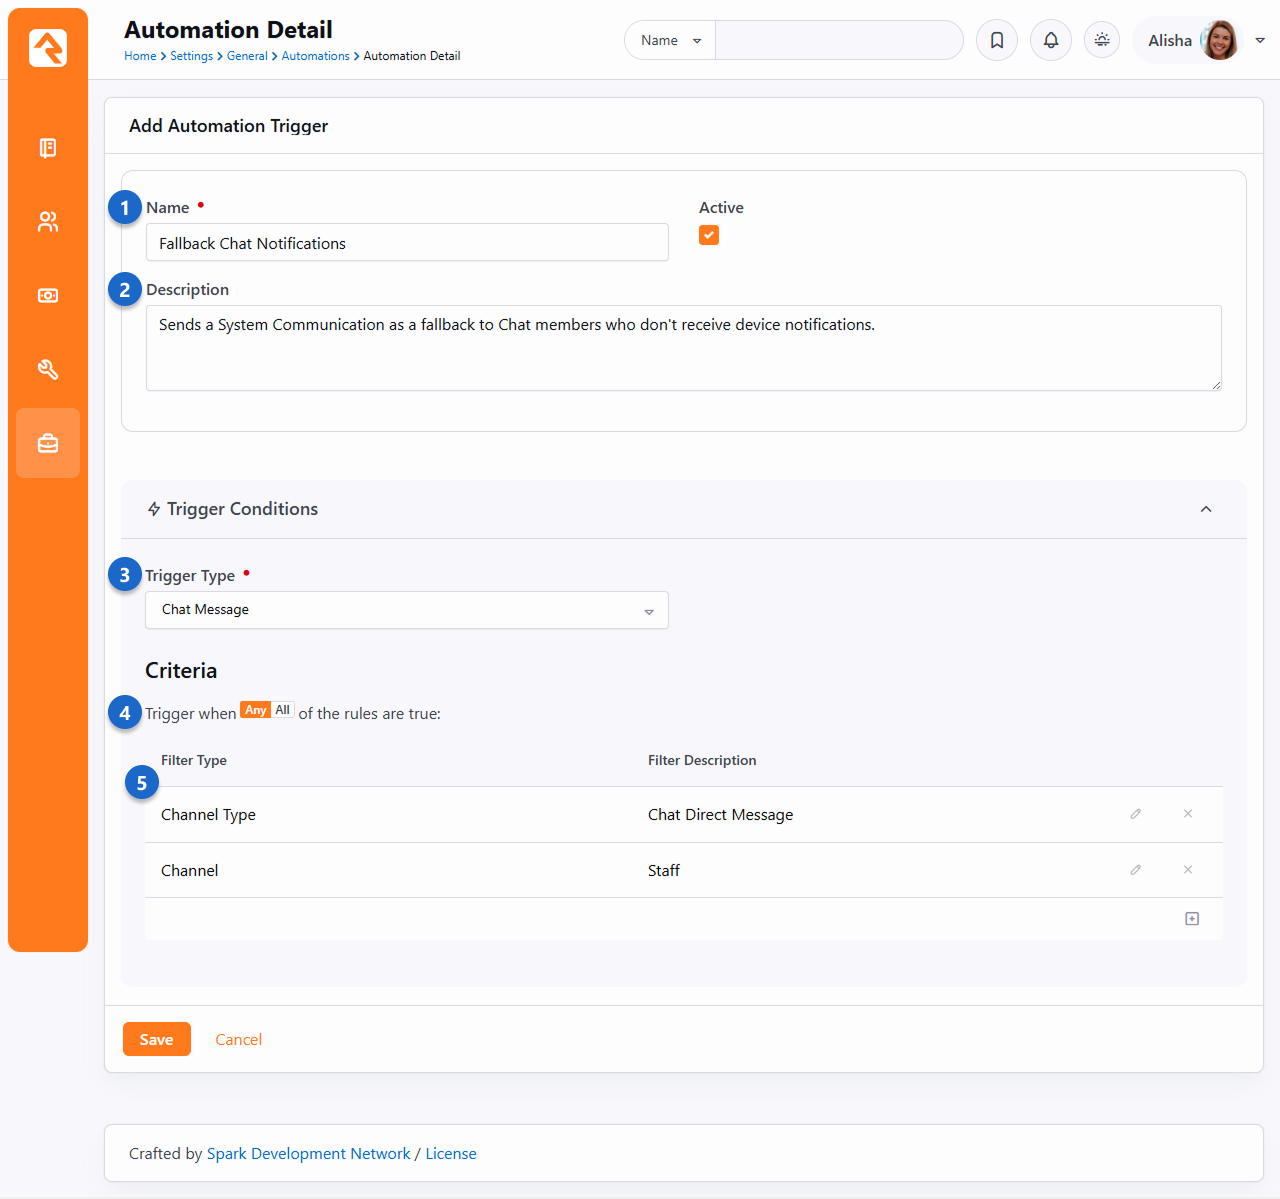Collapse the Trigger Conditions section
This screenshot has width=1280, height=1199.
click(x=1206, y=509)
